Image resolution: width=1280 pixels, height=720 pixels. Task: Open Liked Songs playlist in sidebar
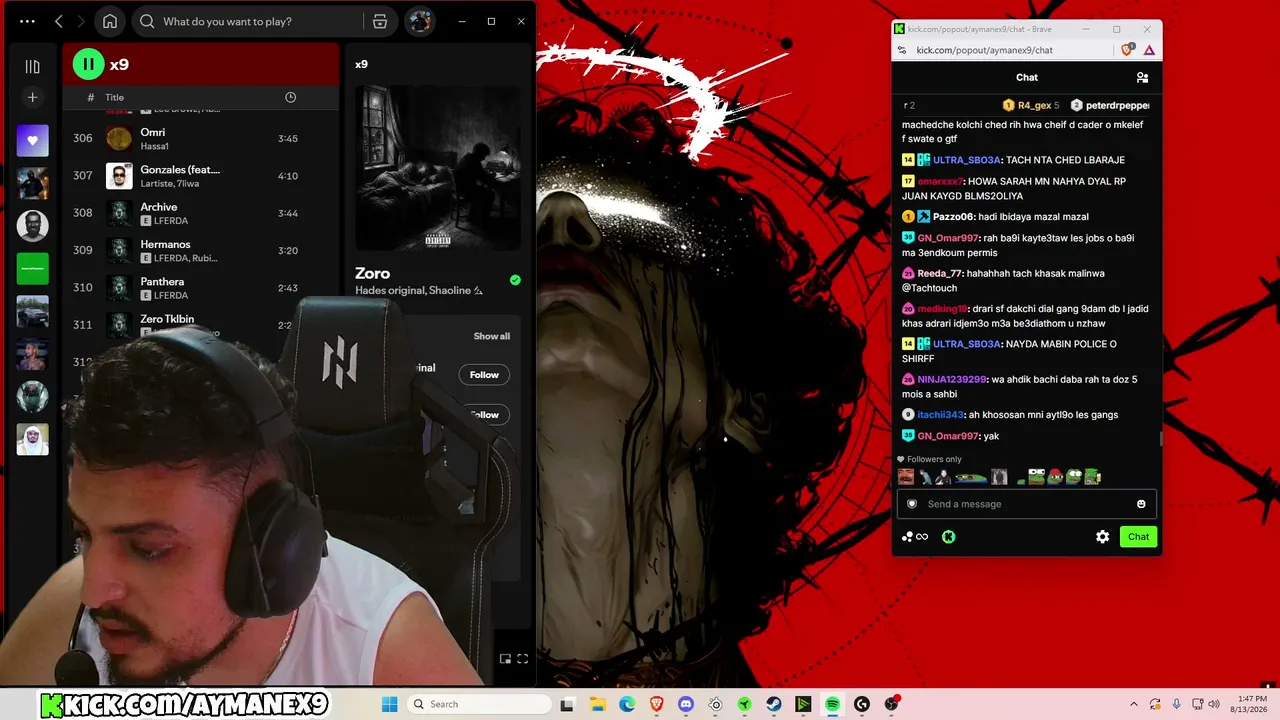coord(32,141)
